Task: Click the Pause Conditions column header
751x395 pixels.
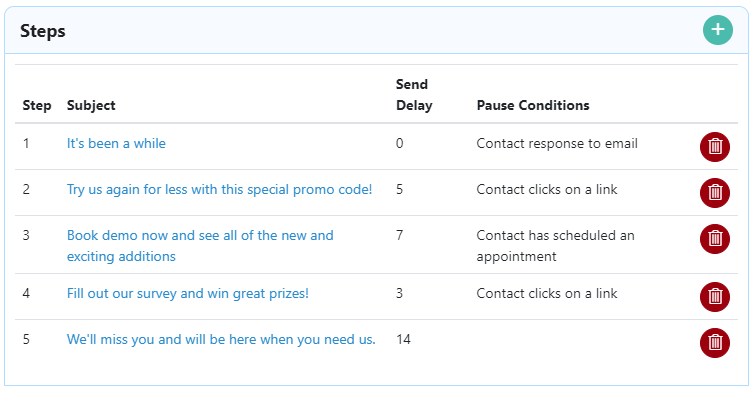Action: pyautogui.click(x=533, y=105)
